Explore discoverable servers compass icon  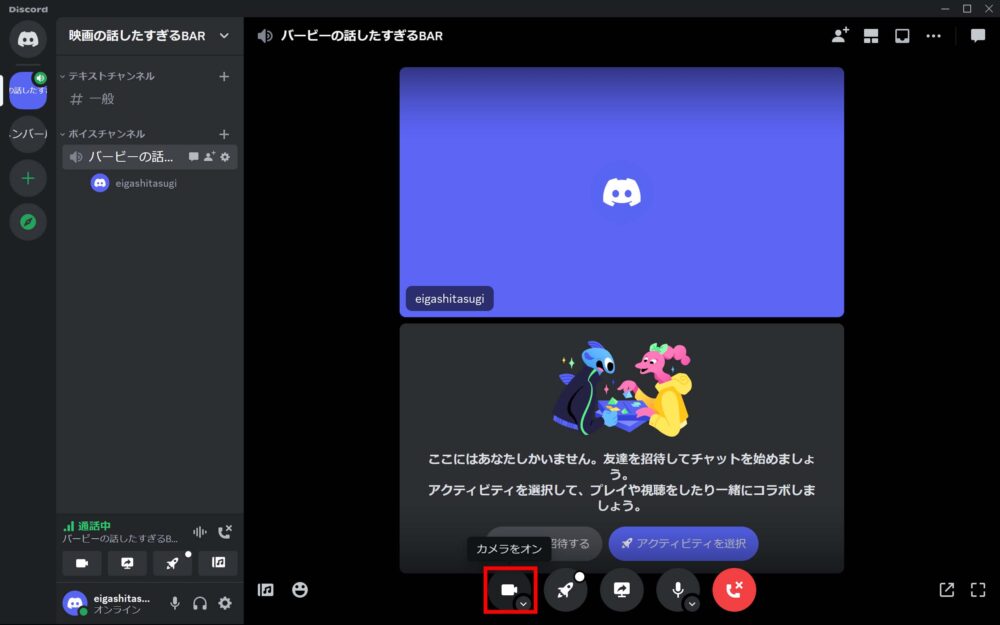pyautogui.click(x=28, y=222)
